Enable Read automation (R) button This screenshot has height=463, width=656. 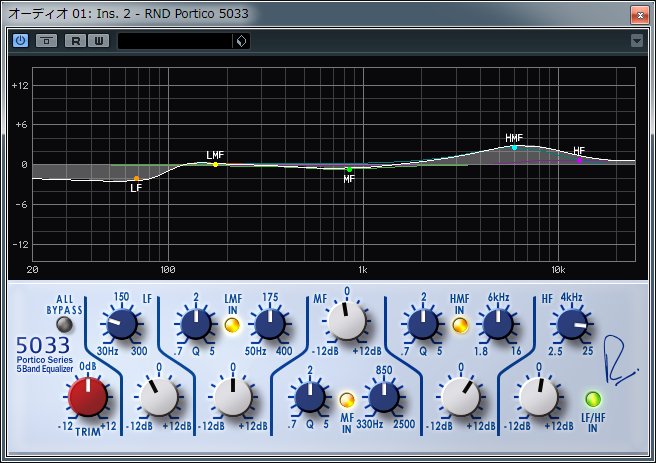pyautogui.click(x=75, y=41)
